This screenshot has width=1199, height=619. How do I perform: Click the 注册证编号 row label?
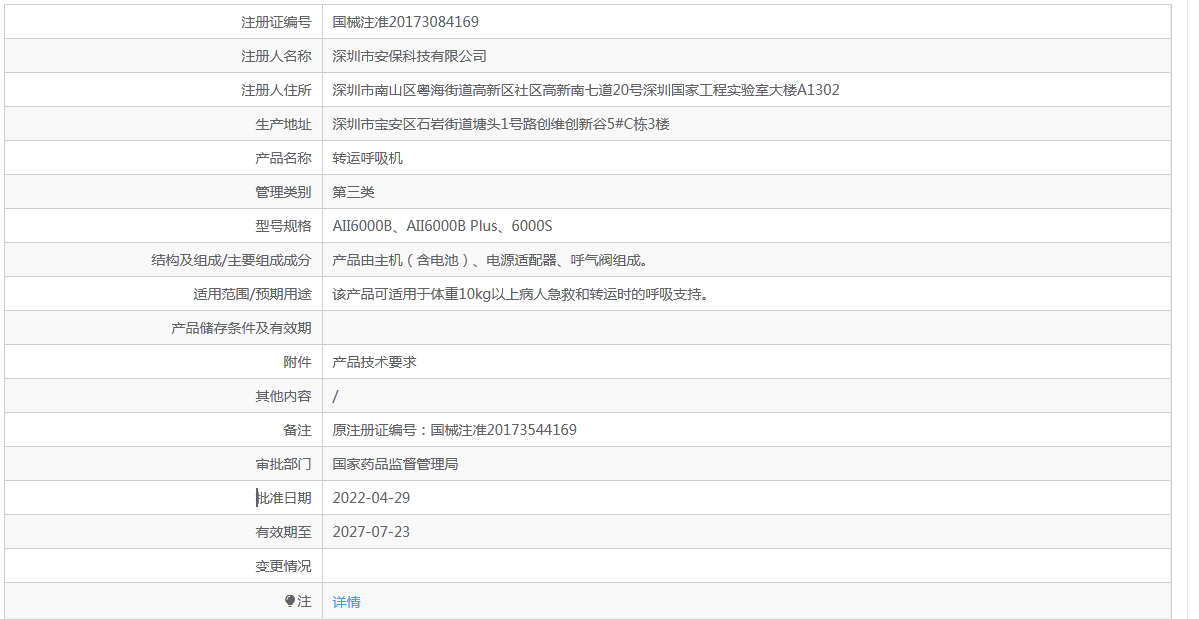tap(276, 22)
